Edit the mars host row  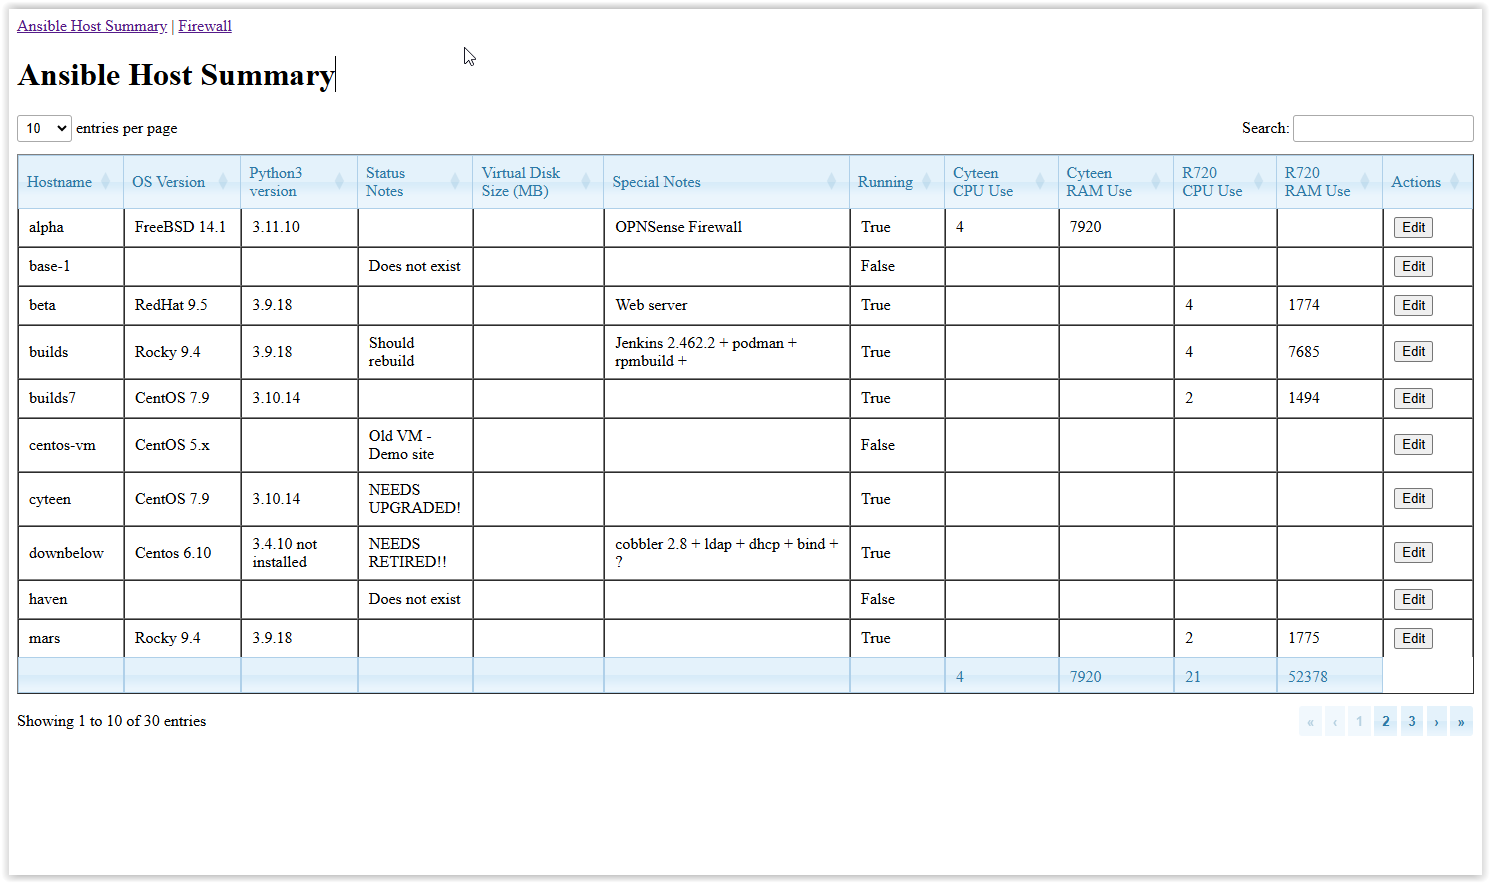coord(1413,638)
